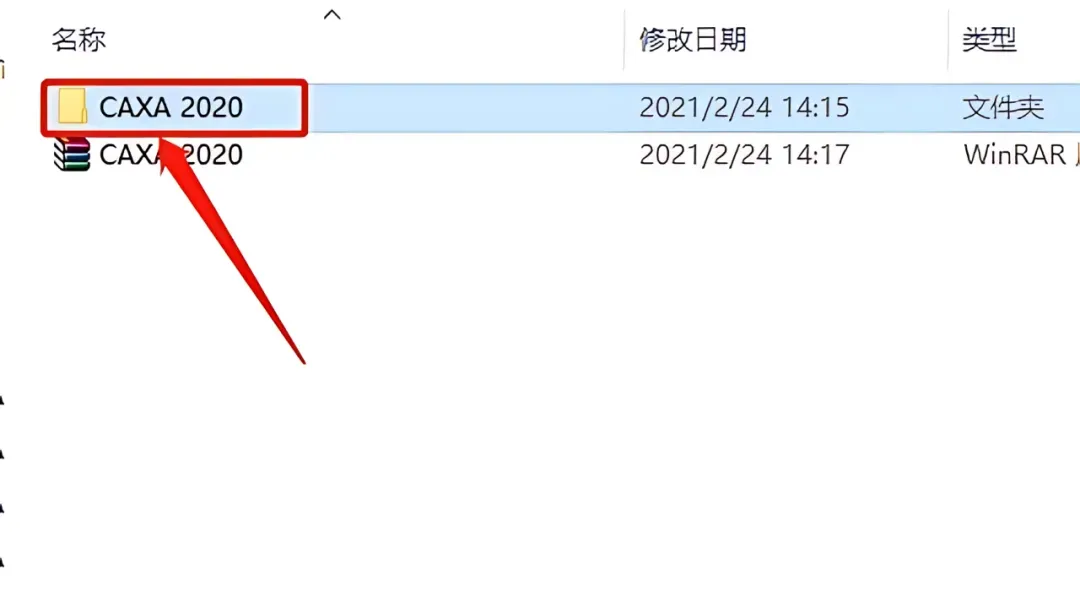The image size is (1080, 608).
Task: Click the red highlight border around CAXA 2020 folder
Action: [x=174, y=82]
